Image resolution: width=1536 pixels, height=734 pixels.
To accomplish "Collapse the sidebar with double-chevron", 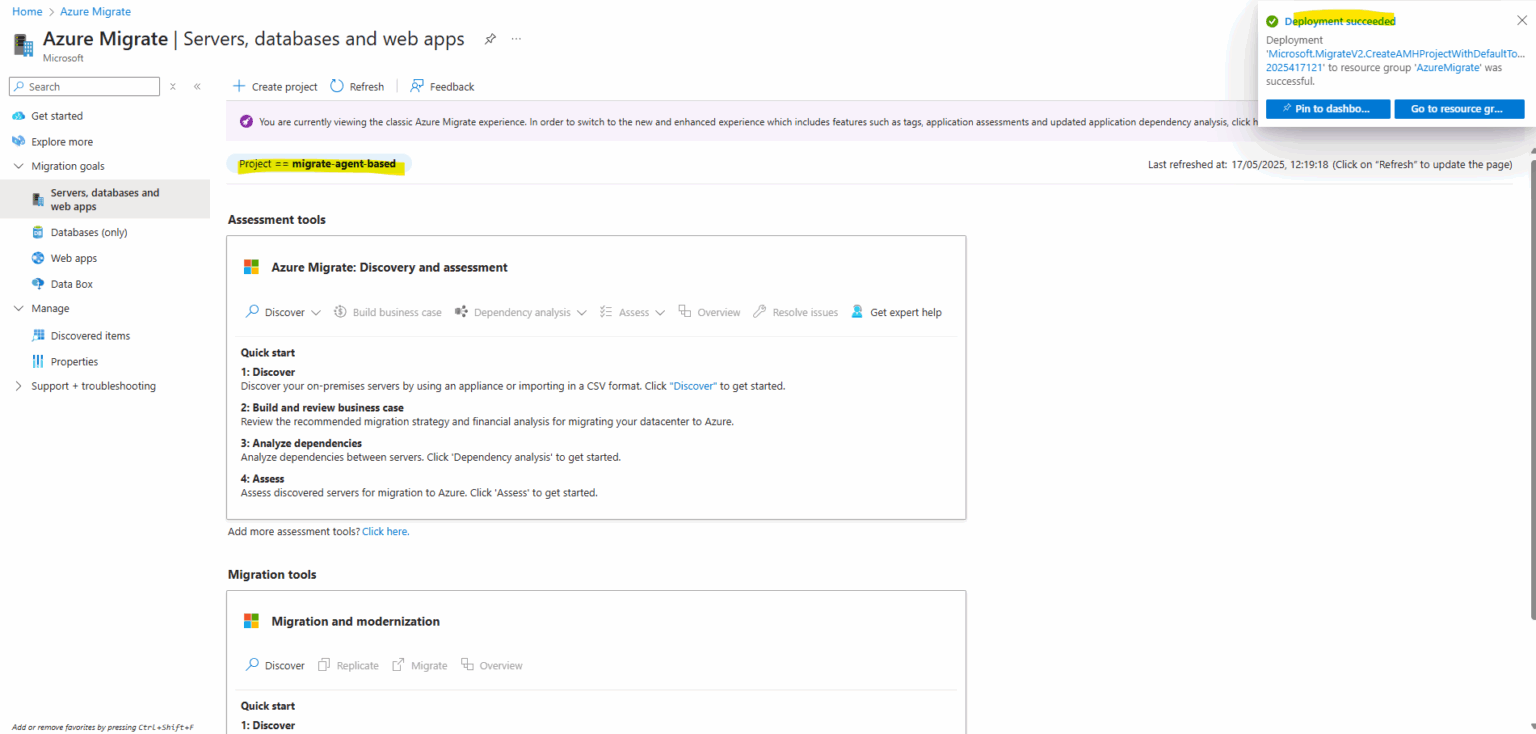I will [x=197, y=87].
